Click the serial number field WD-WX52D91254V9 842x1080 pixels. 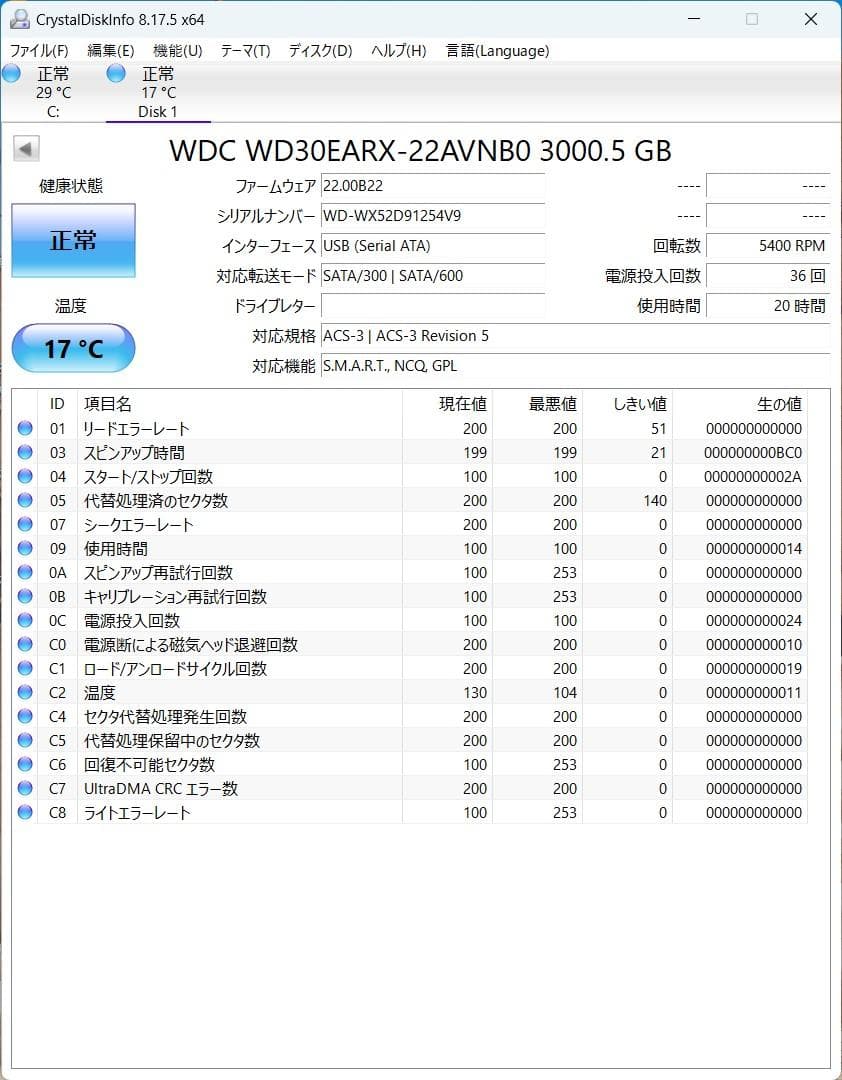pos(432,216)
